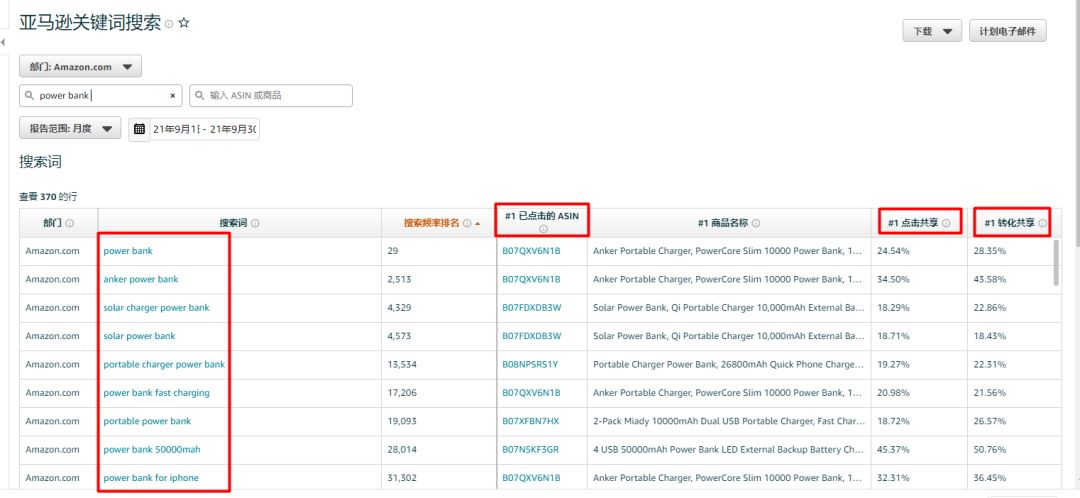Open the 部门: Amazon.com dropdown

click(81, 66)
